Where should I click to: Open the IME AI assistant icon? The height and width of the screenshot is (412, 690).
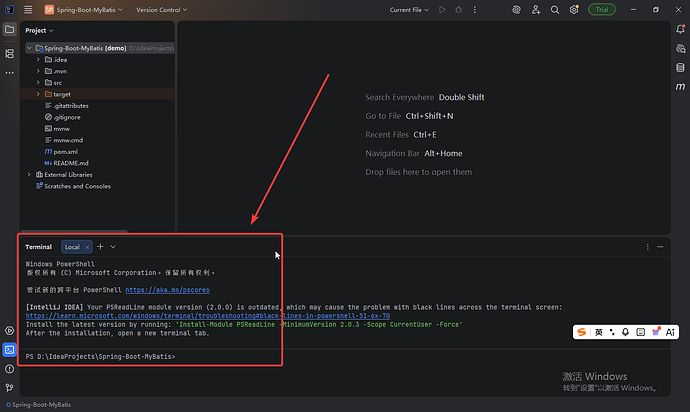pyautogui.click(x=670, y=332)
